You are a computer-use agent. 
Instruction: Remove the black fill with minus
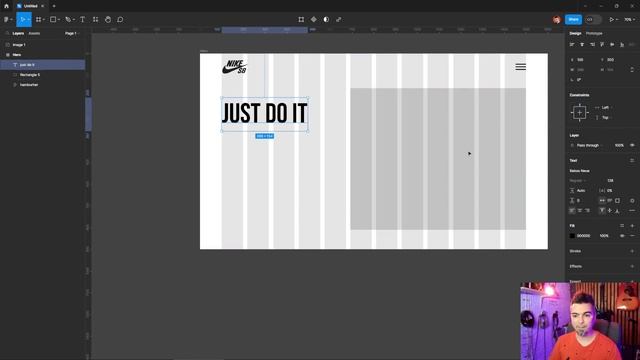[x=632, y=236]
